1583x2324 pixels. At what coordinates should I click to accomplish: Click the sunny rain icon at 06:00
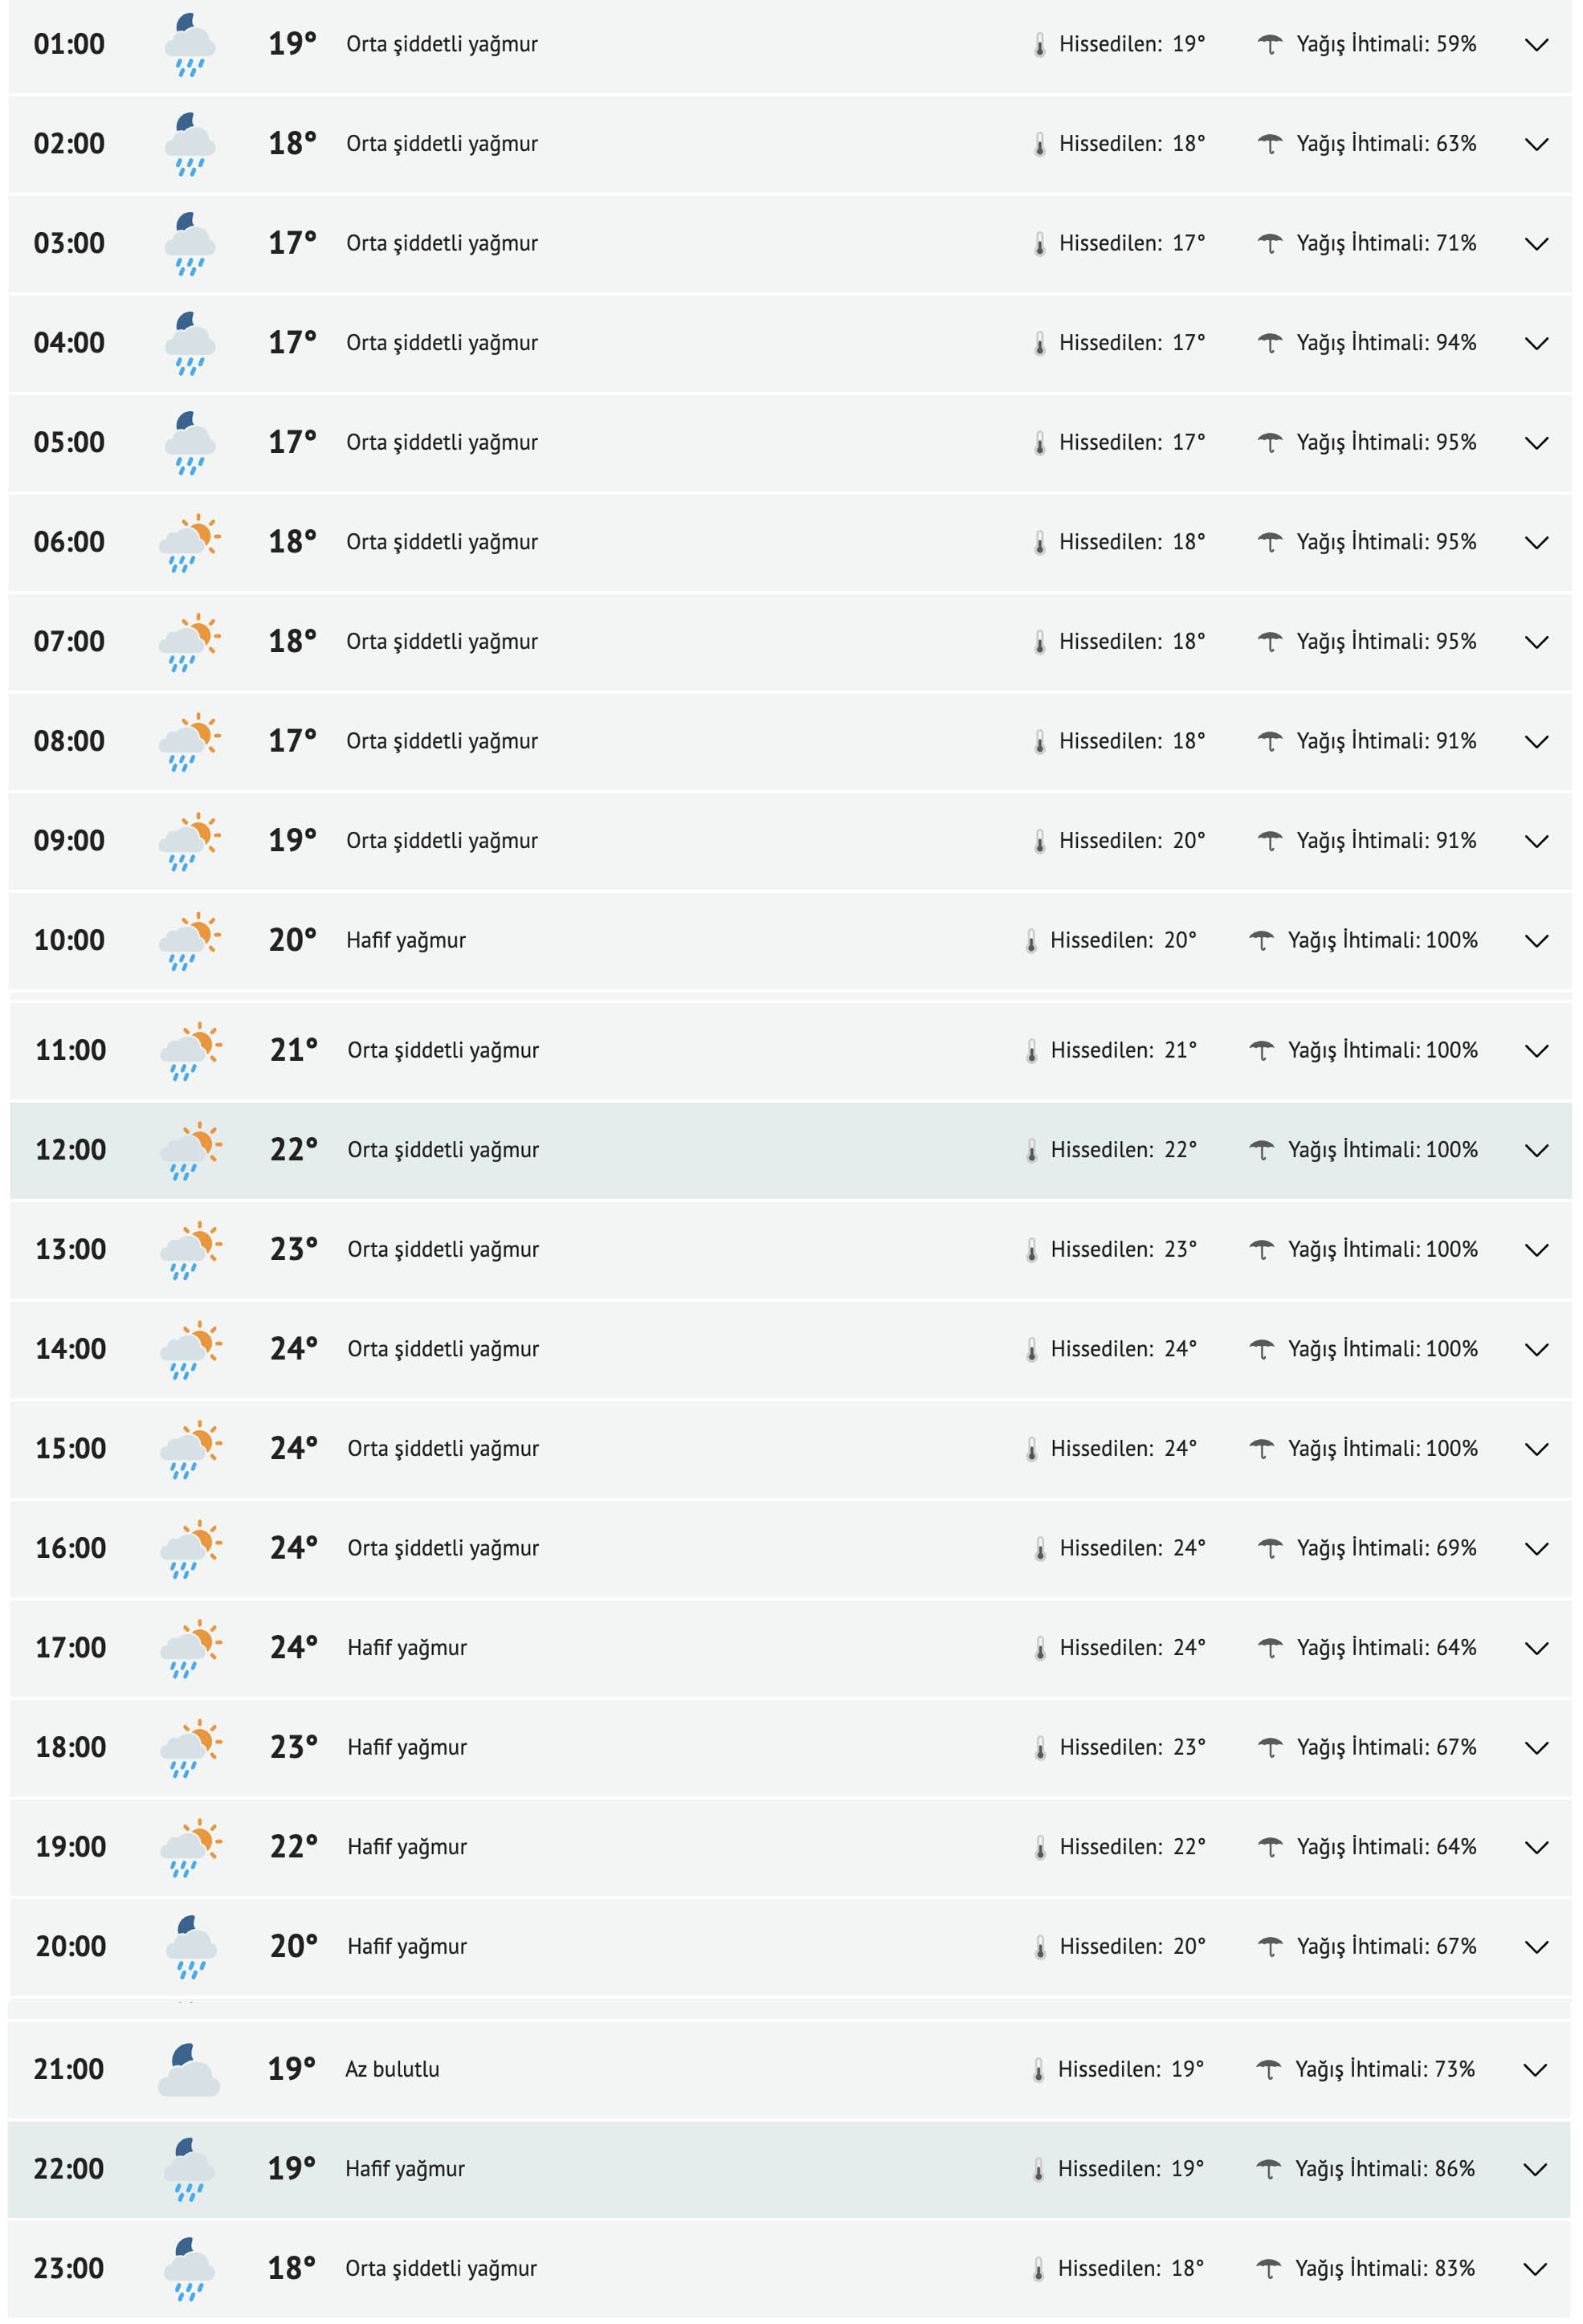click(189, 543)
